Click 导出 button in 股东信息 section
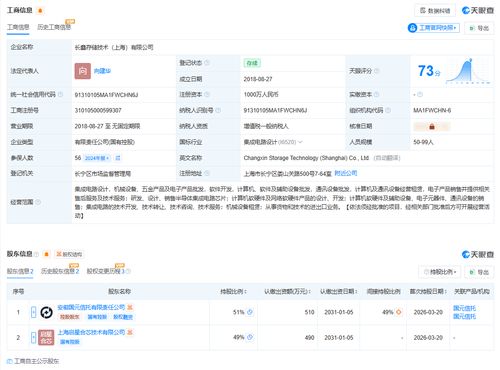This screenshot has width=500, height=370. (x=479, y=272)
